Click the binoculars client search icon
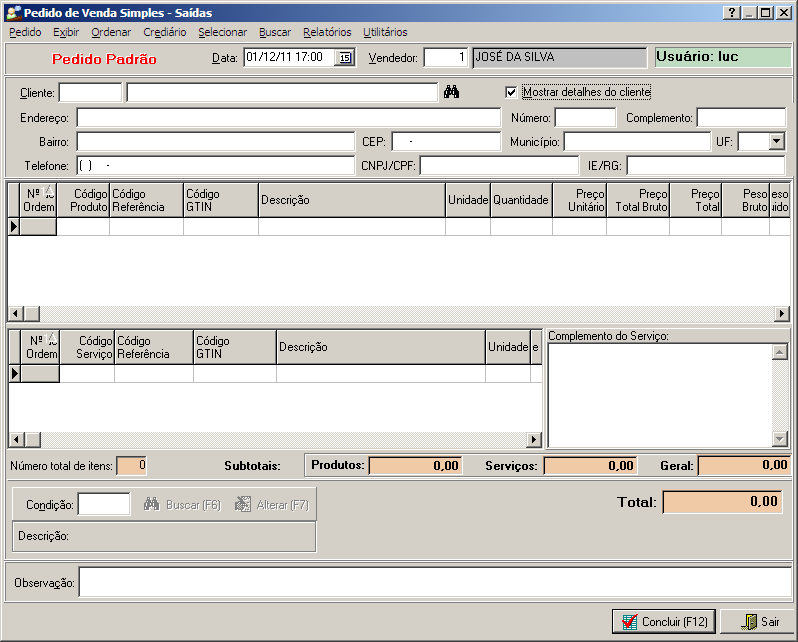Viewport: 798px width, 642px height. (x=451, y=92)
